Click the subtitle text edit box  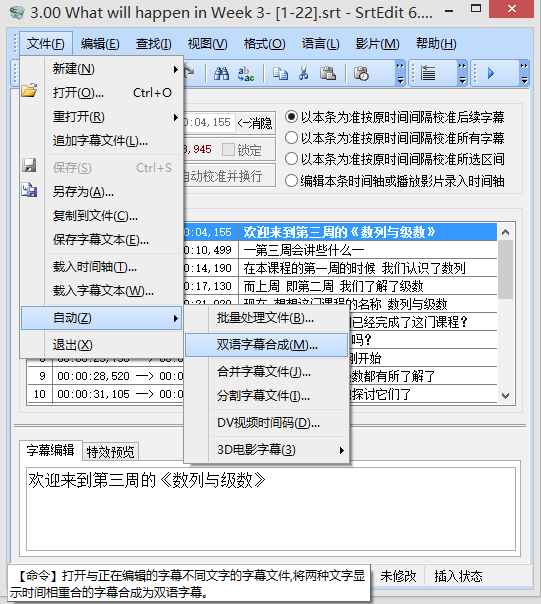(270, 509)
